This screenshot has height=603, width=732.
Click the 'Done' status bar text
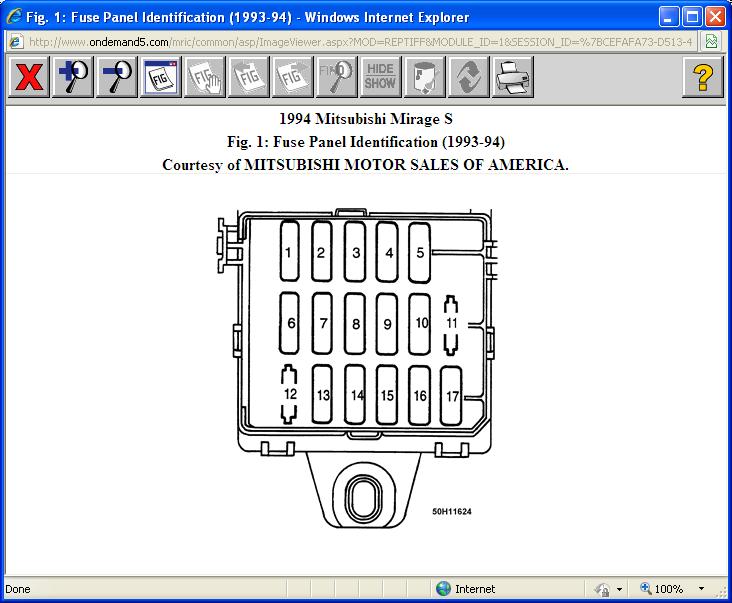[x=18, y=589]
